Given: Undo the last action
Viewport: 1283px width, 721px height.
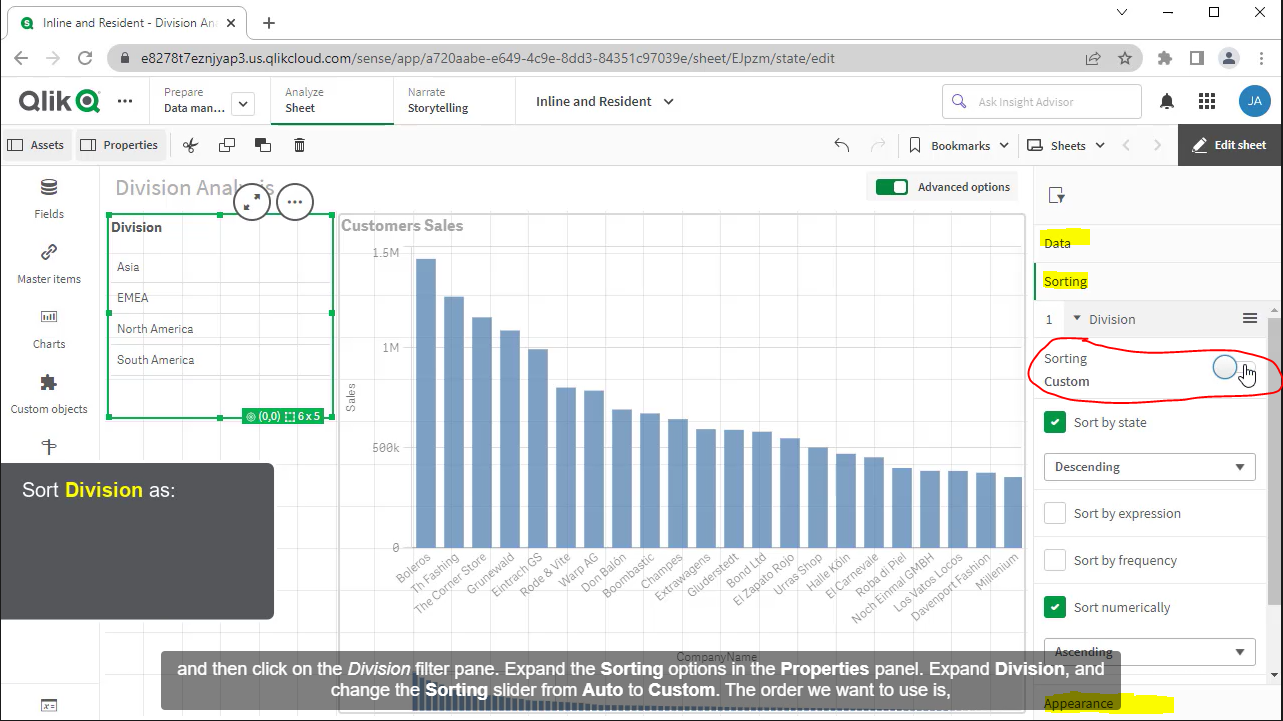Looking at the screenshot, I should pos(842,145).
